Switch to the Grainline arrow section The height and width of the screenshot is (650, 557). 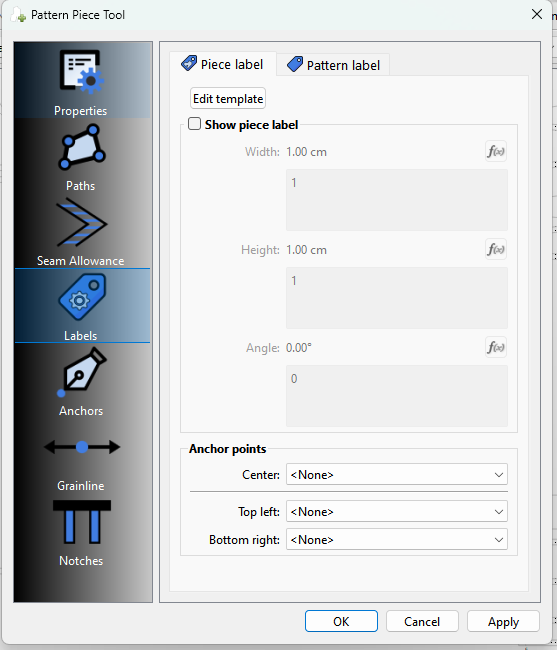pos(82,456)
